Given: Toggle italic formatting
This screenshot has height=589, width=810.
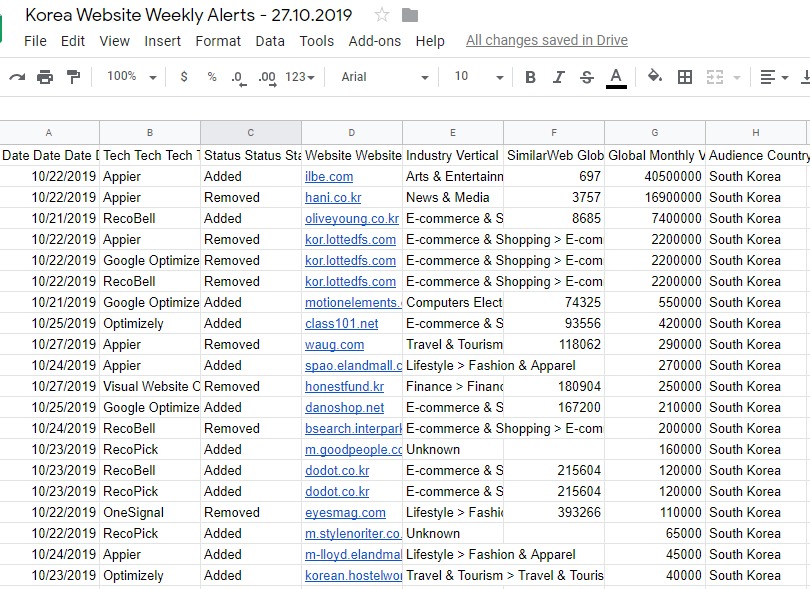Looking at the screenshot, I should click(559, 77).
